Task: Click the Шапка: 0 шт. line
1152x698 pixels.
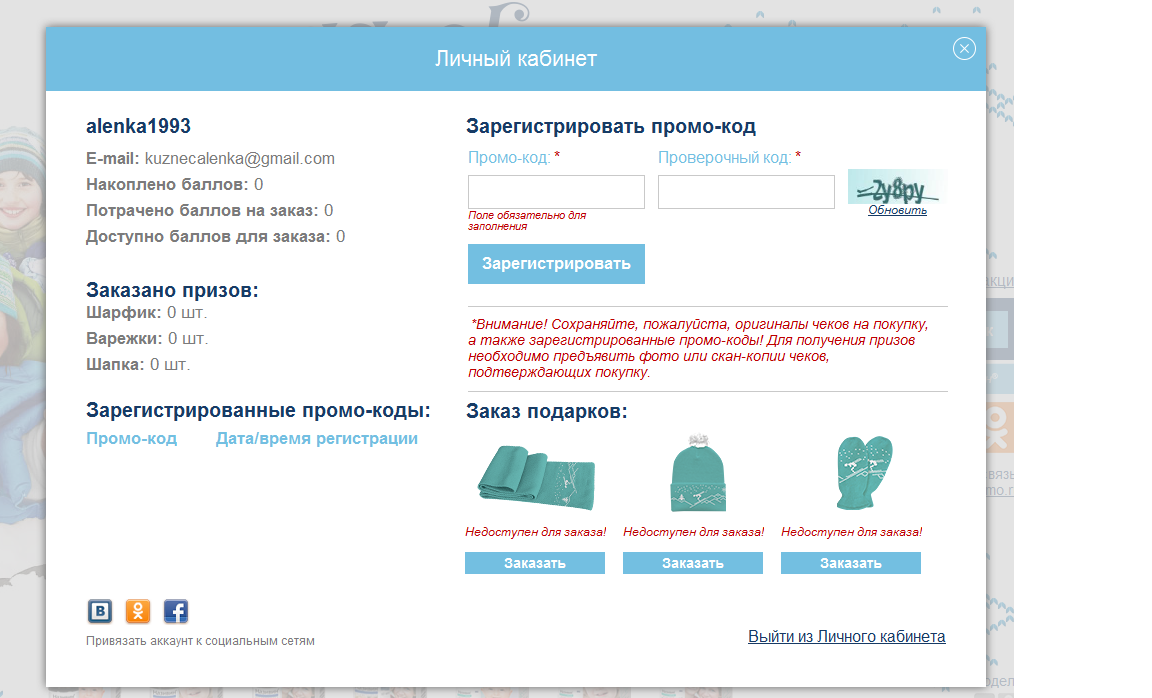Action: pos(138,364)
